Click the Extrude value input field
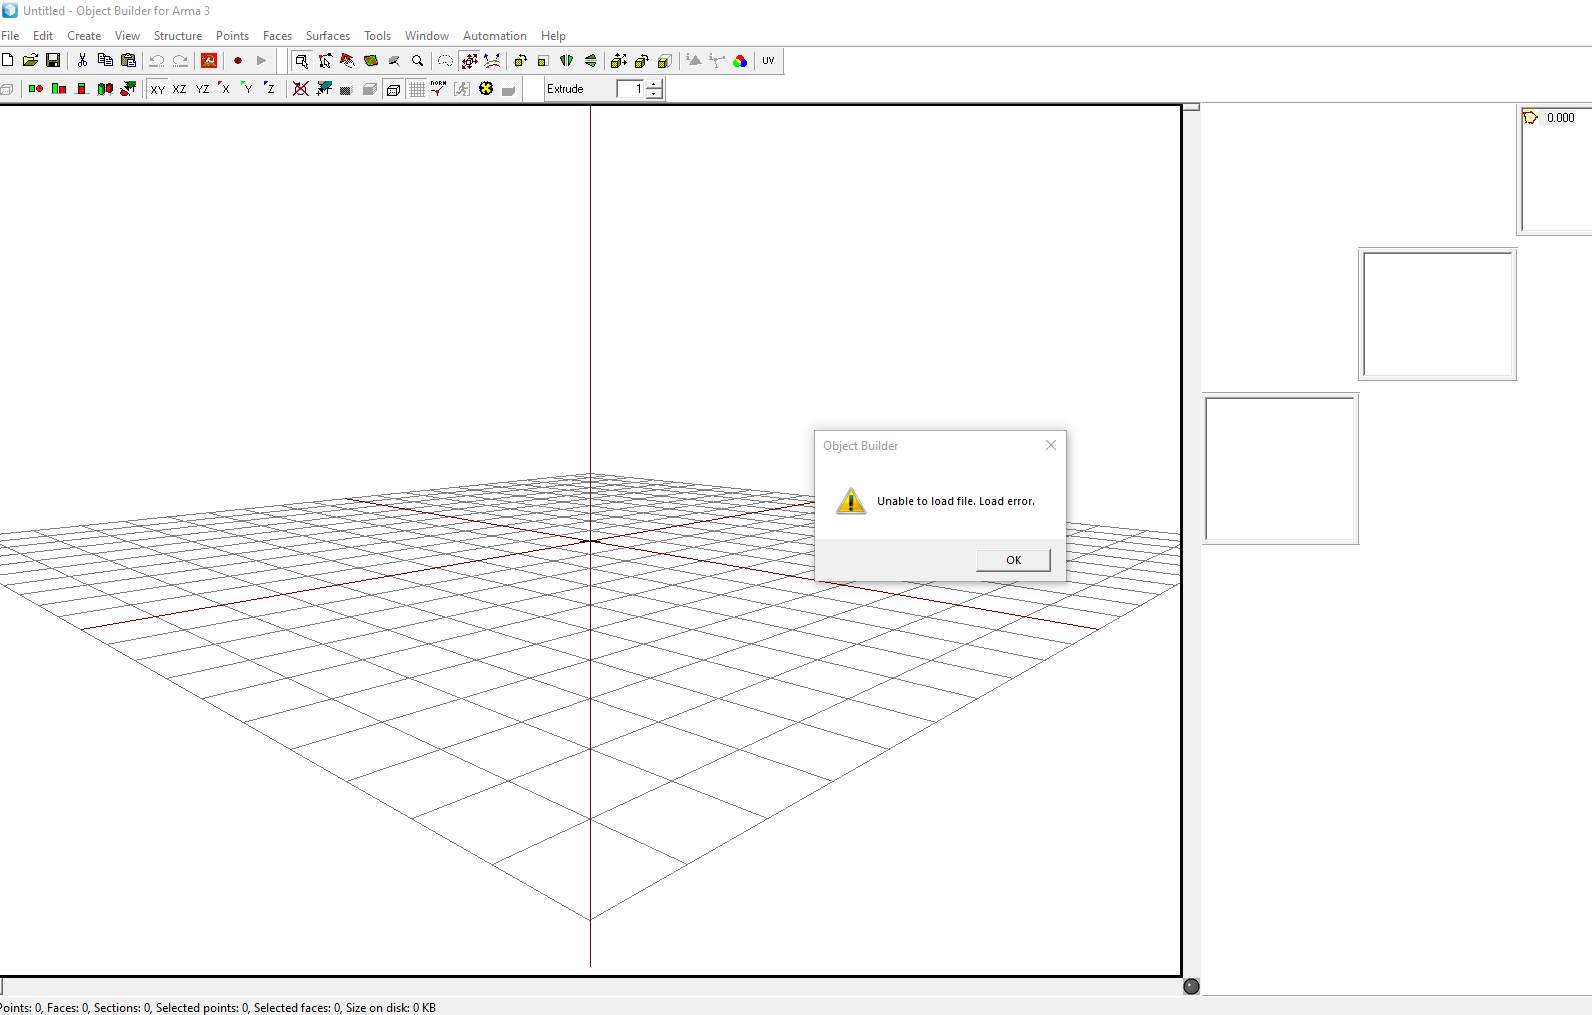This screenshot has width=1592, height=1015. tap(630, 89)
